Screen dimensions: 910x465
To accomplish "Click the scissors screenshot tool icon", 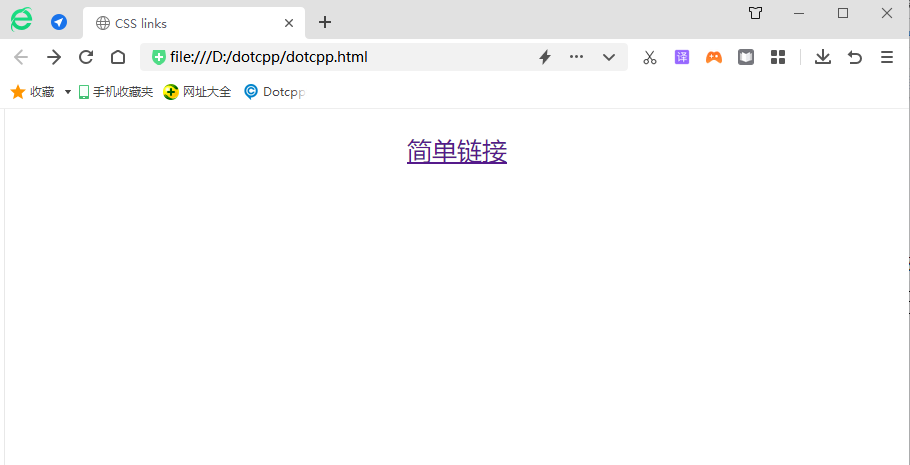I will [650, 57].
